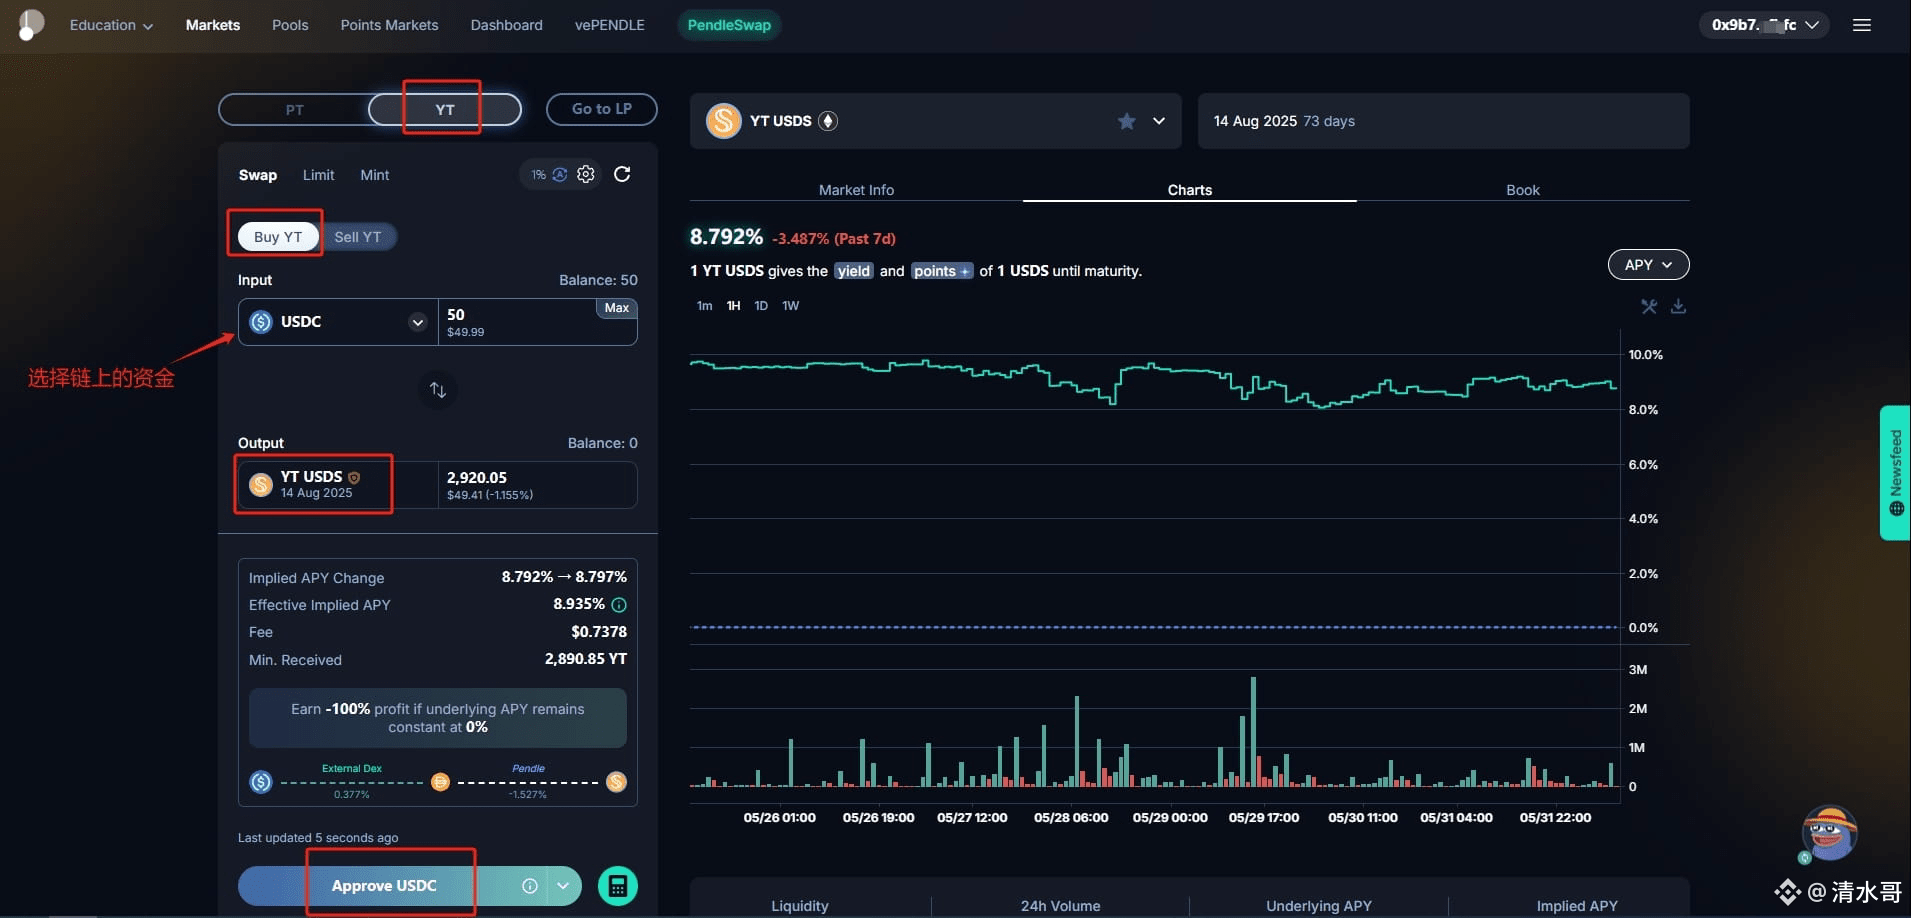1911x918 pixels.
Task: Click the shield icon beside YT USDS output
Action: coord(354,478)
